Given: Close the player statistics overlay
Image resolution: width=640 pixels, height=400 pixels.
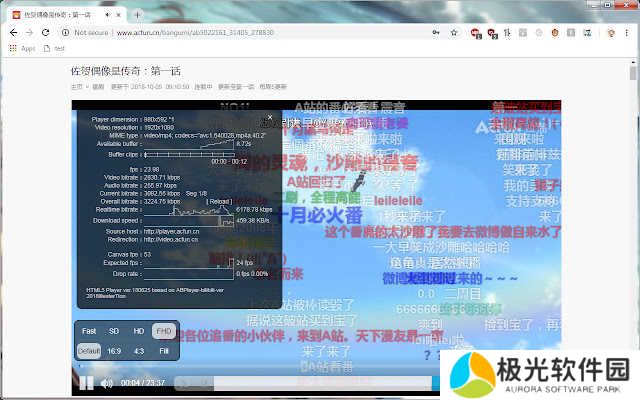Looking at the screenshot, I should click(x=269, y=117).
